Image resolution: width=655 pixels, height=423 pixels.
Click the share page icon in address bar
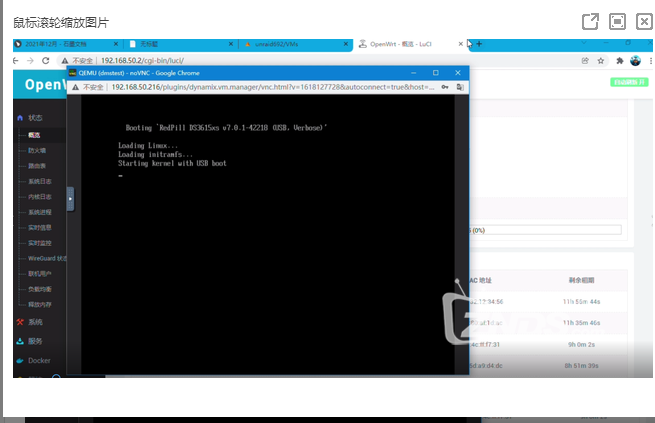(585, 61)
